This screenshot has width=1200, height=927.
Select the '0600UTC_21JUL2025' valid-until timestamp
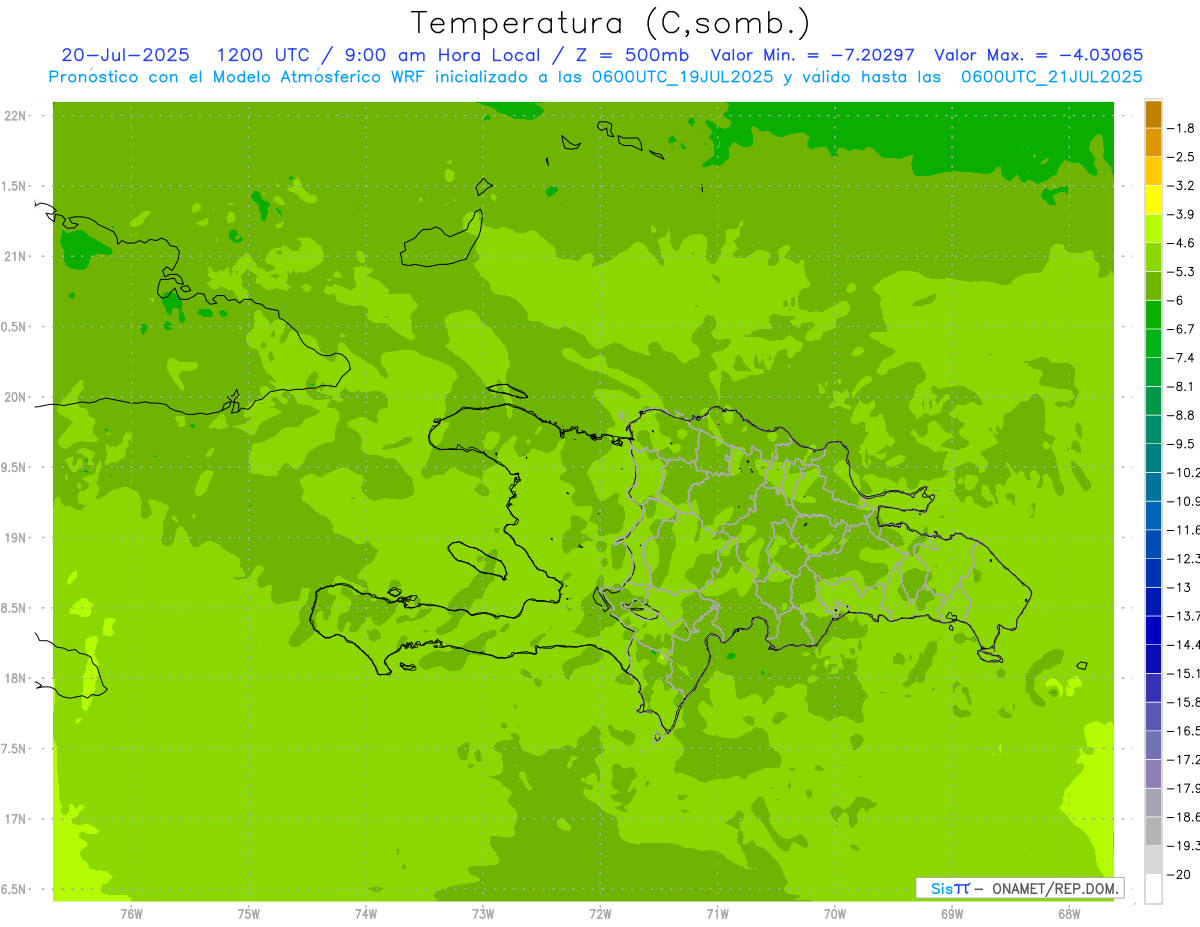tap(1052, 77)
